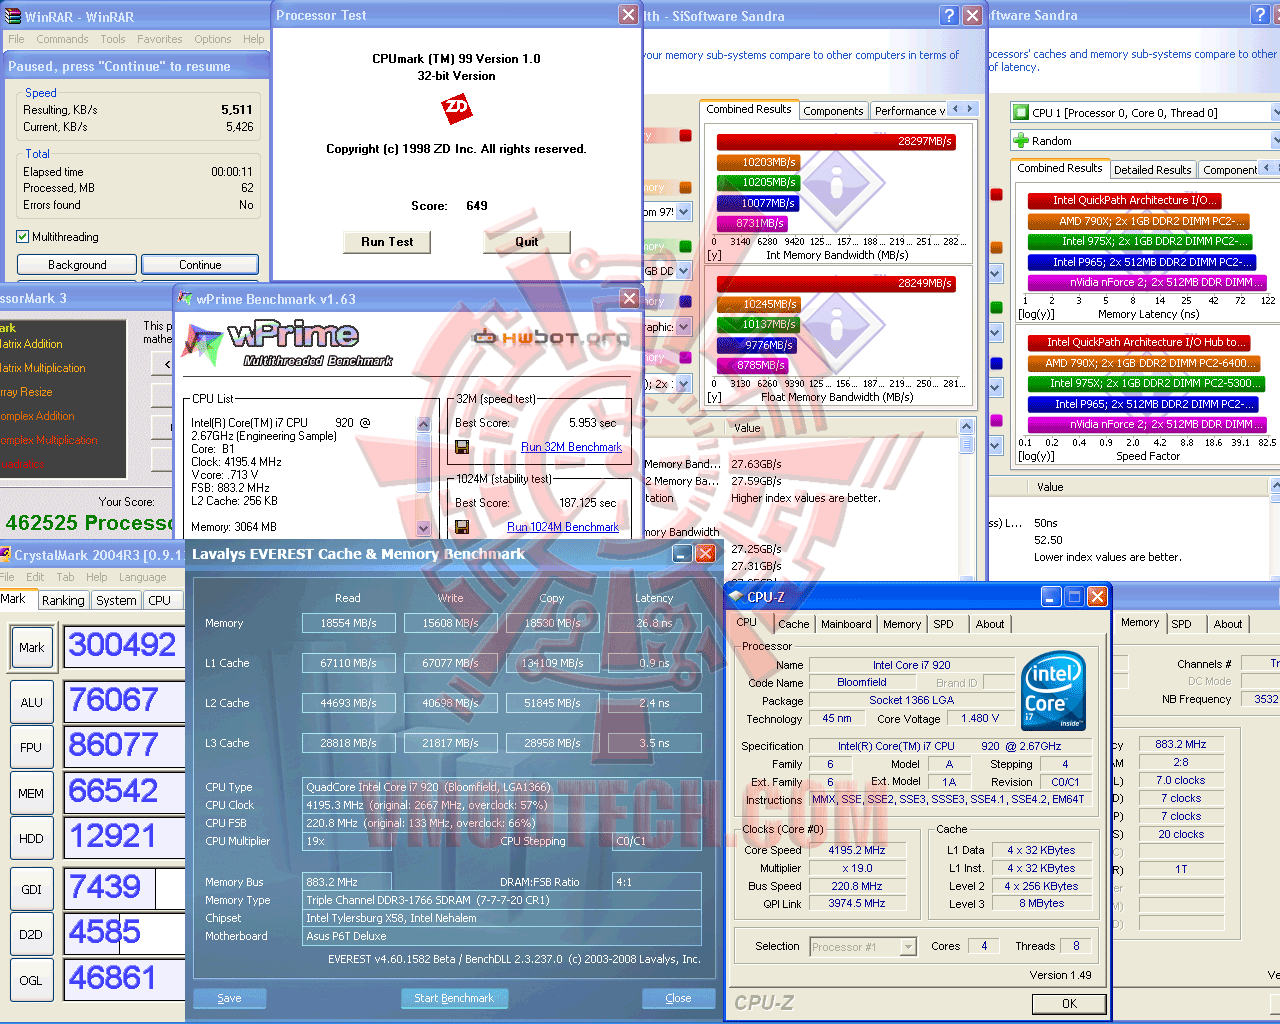
Task: Click the HDD button in CrystalMark
Action: coord(31,839)
